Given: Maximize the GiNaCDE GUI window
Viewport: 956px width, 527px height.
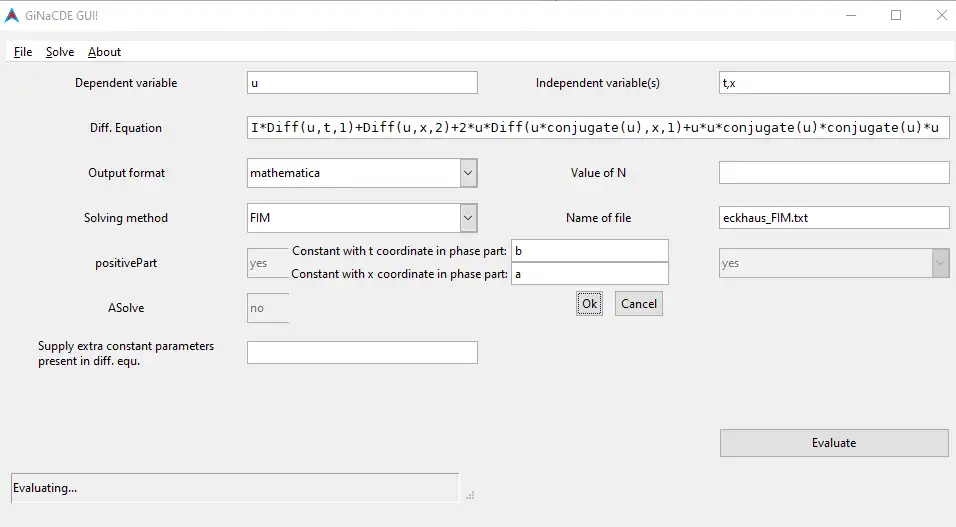Looking at the screenshot, I should coord(896,15).
